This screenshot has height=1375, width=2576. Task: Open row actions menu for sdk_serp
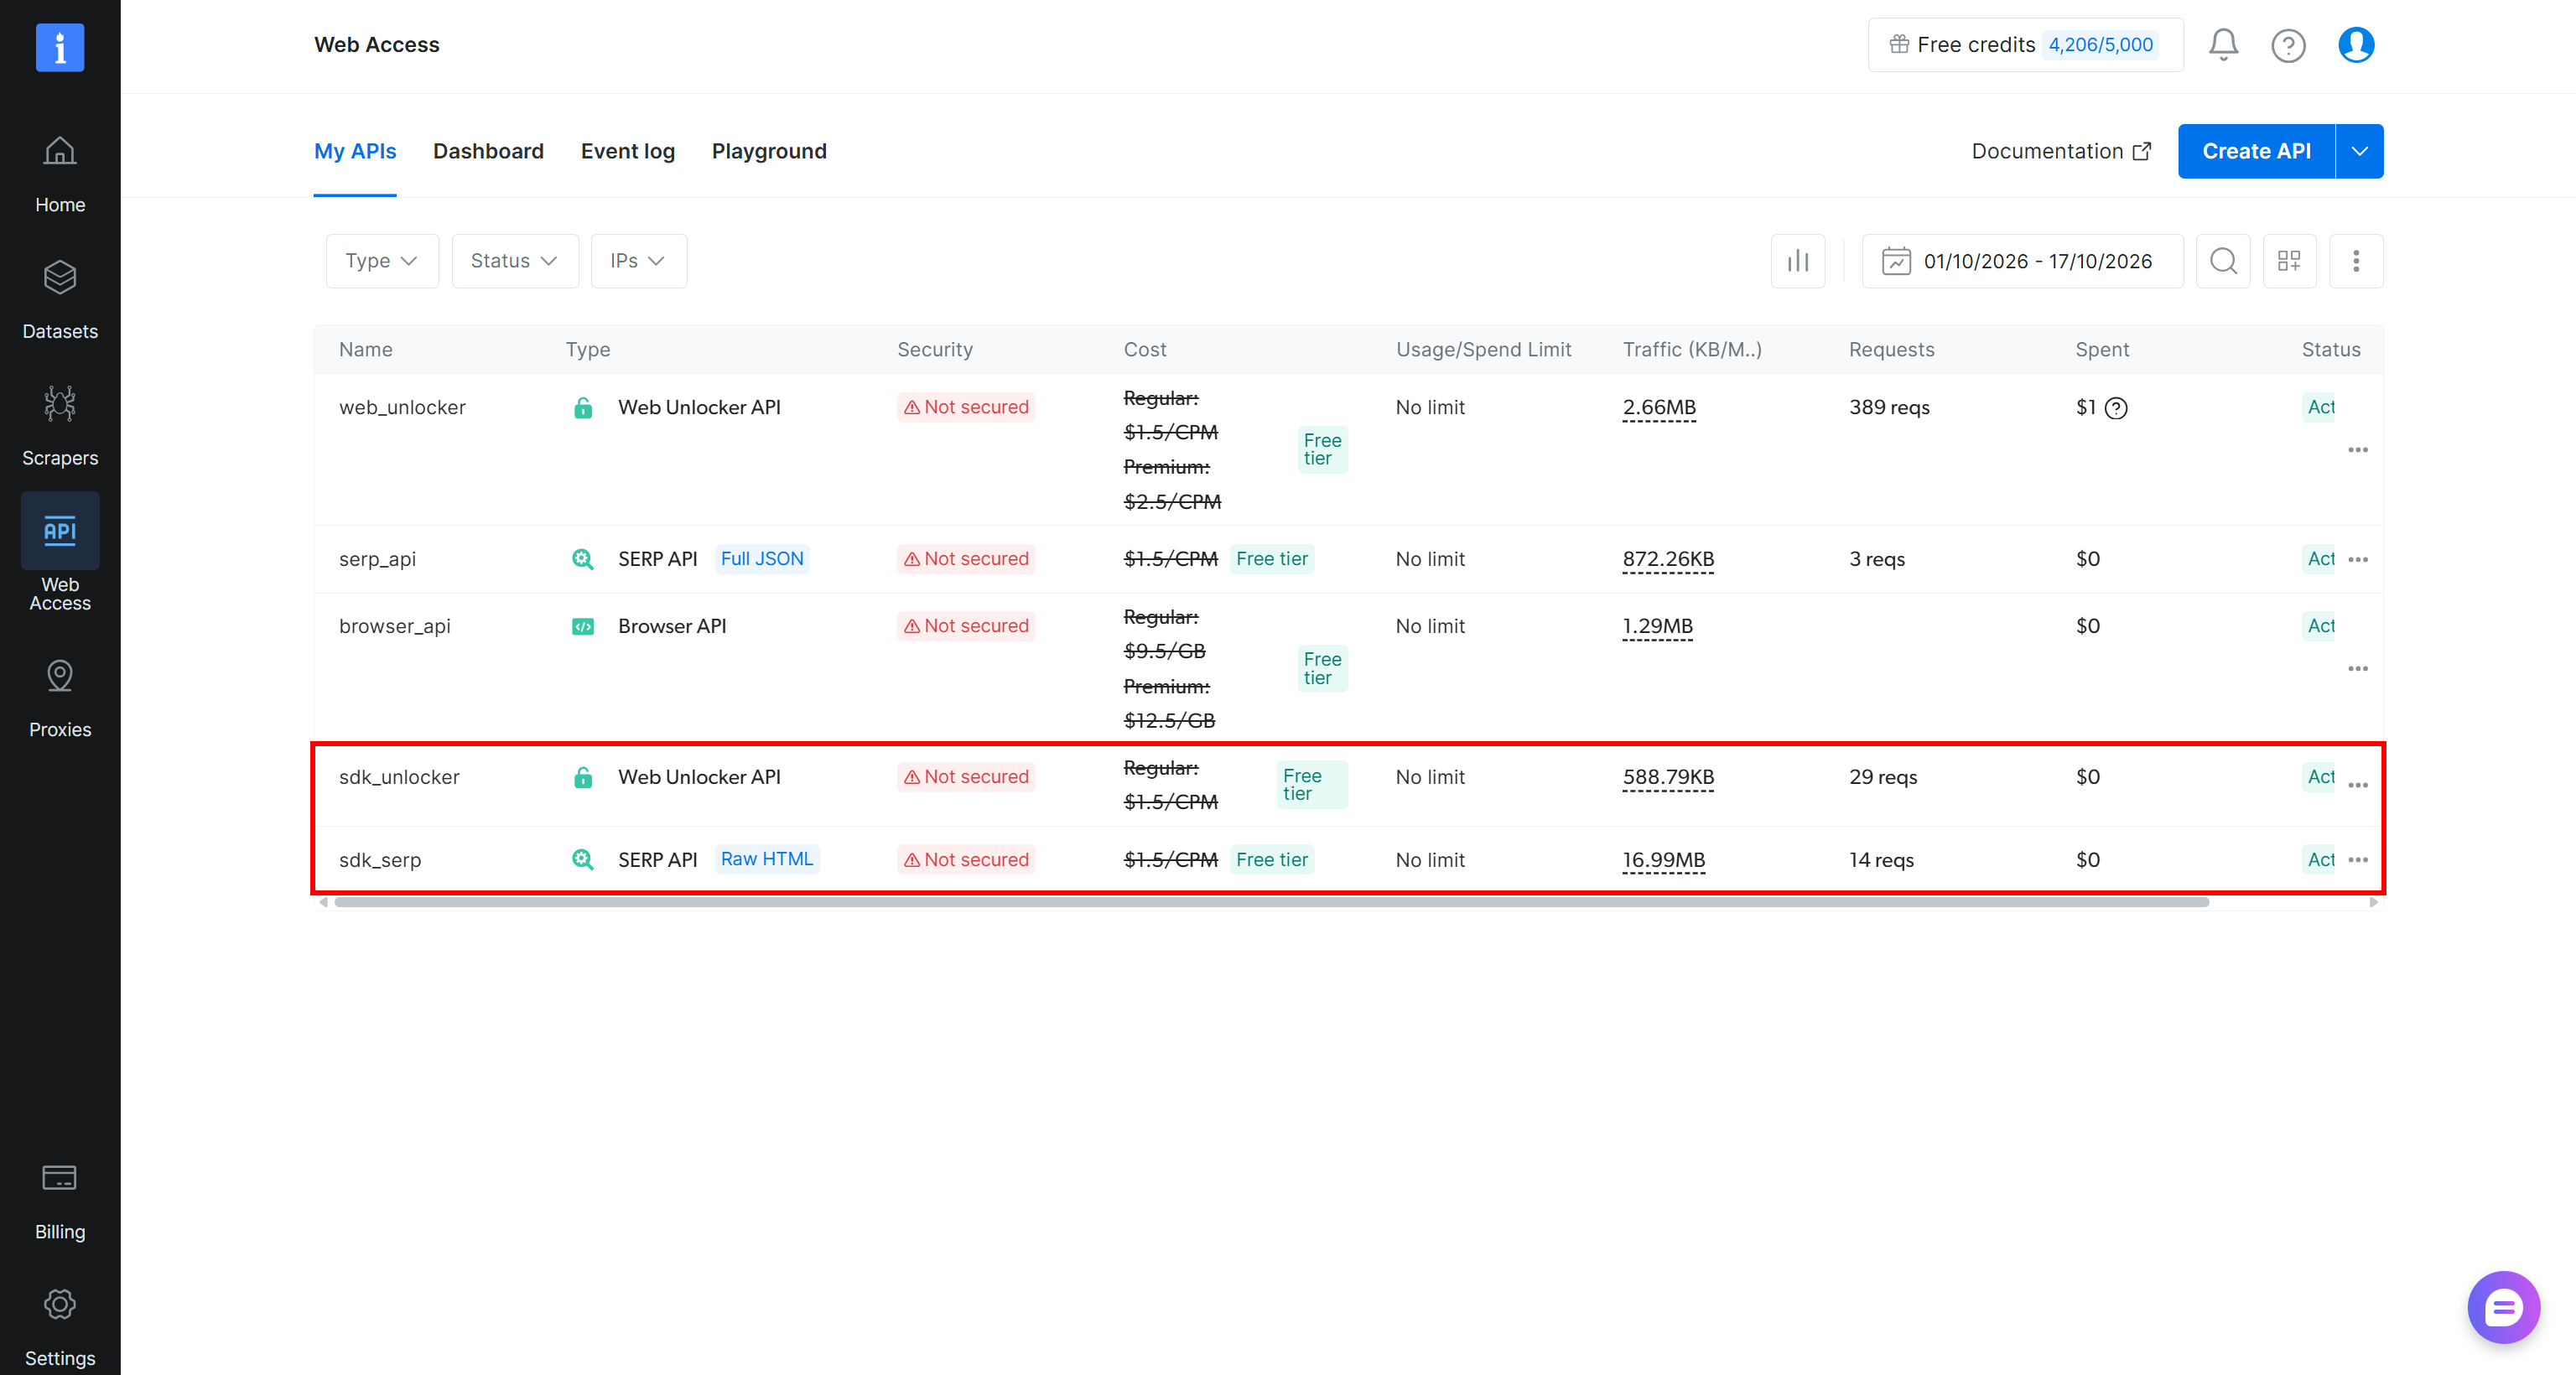pyautogui.click(x=2358, y=860)
